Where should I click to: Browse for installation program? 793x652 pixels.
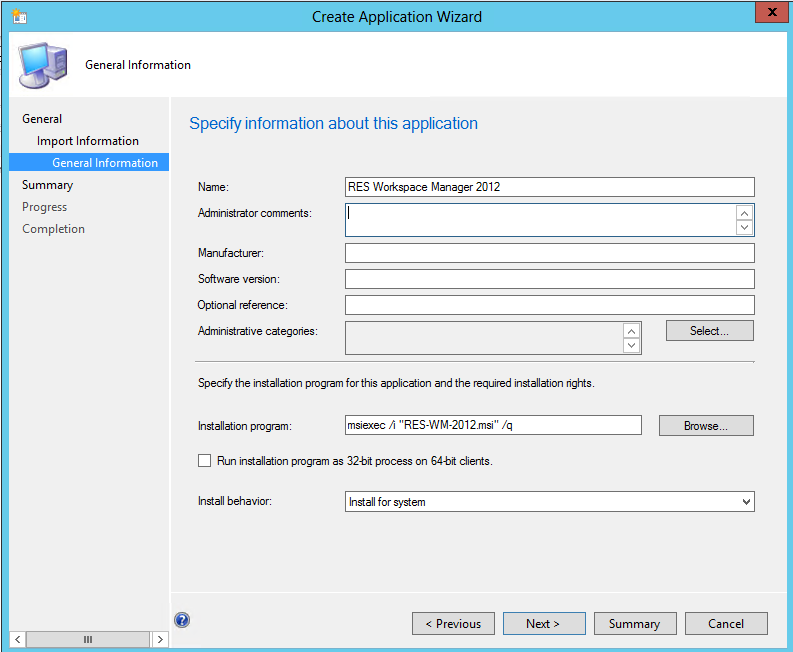tap(706, 425)
